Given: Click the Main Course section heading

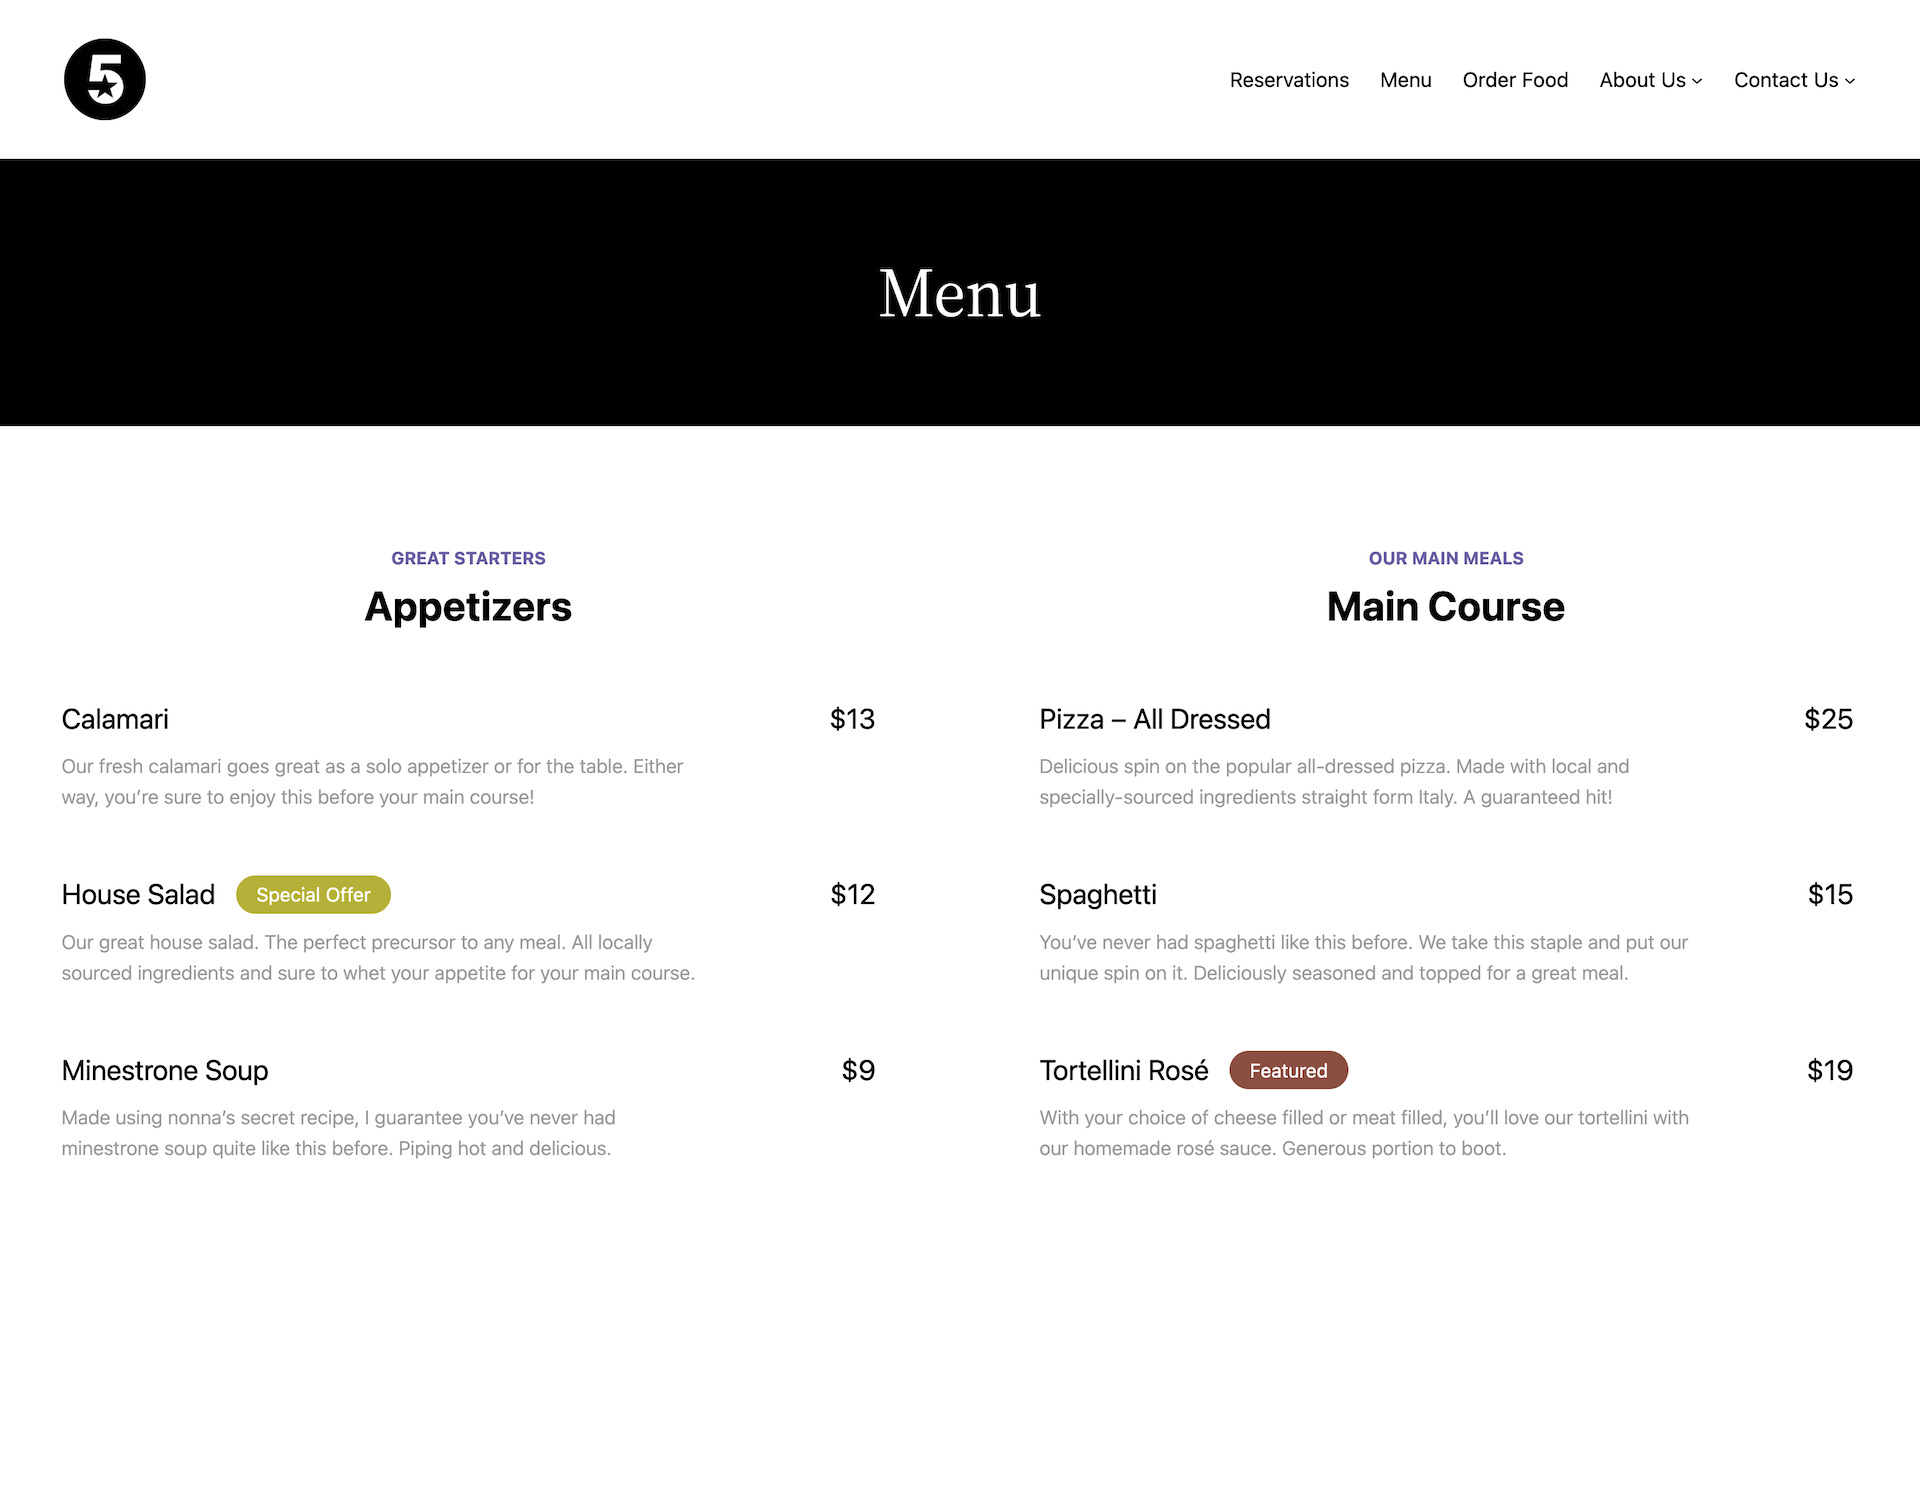Looking at the screenshot, I should coord(1446,607).
